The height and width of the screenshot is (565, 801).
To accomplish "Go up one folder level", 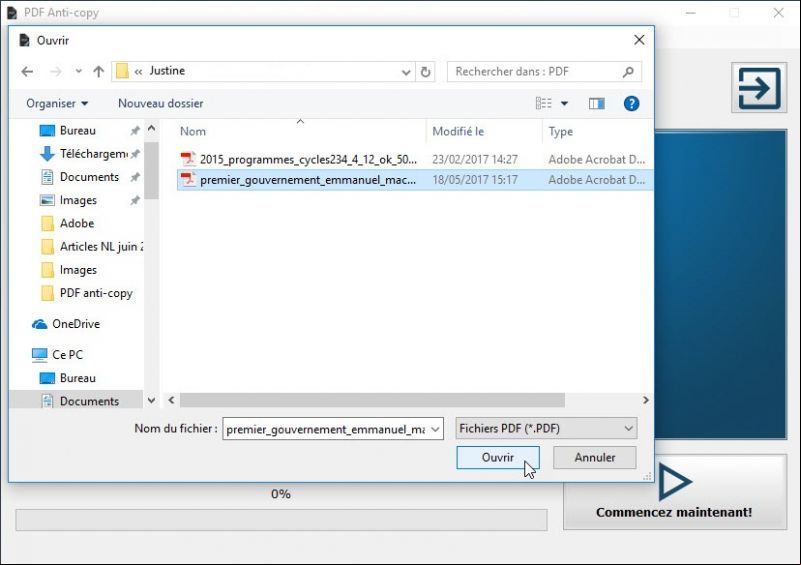I will point(99,72).
